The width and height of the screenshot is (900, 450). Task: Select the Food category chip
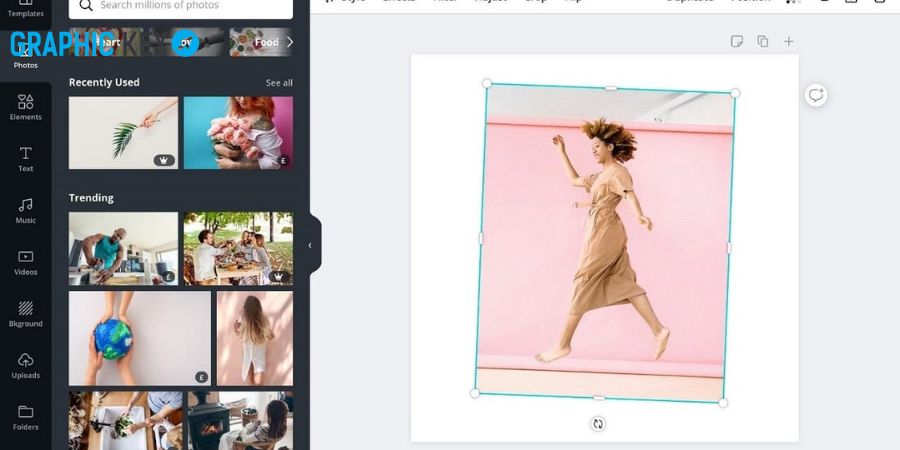point(261,42)
